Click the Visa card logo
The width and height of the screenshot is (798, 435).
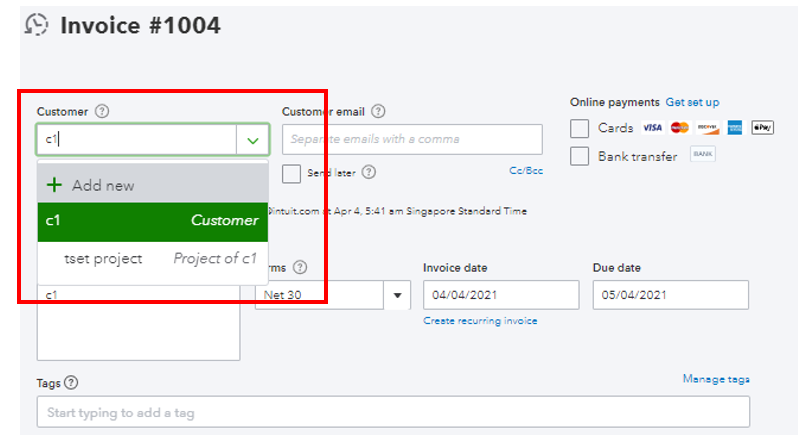point(652,128)
